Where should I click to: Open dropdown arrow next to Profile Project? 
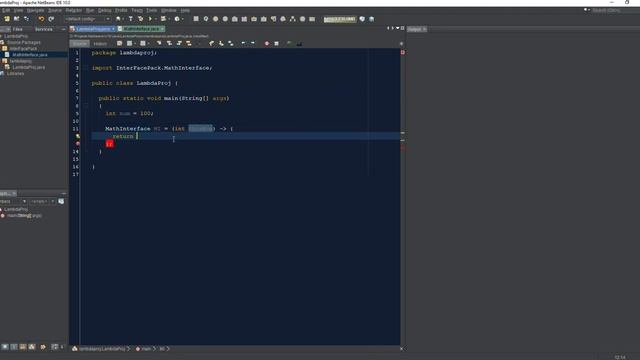[x=182, y=19]
